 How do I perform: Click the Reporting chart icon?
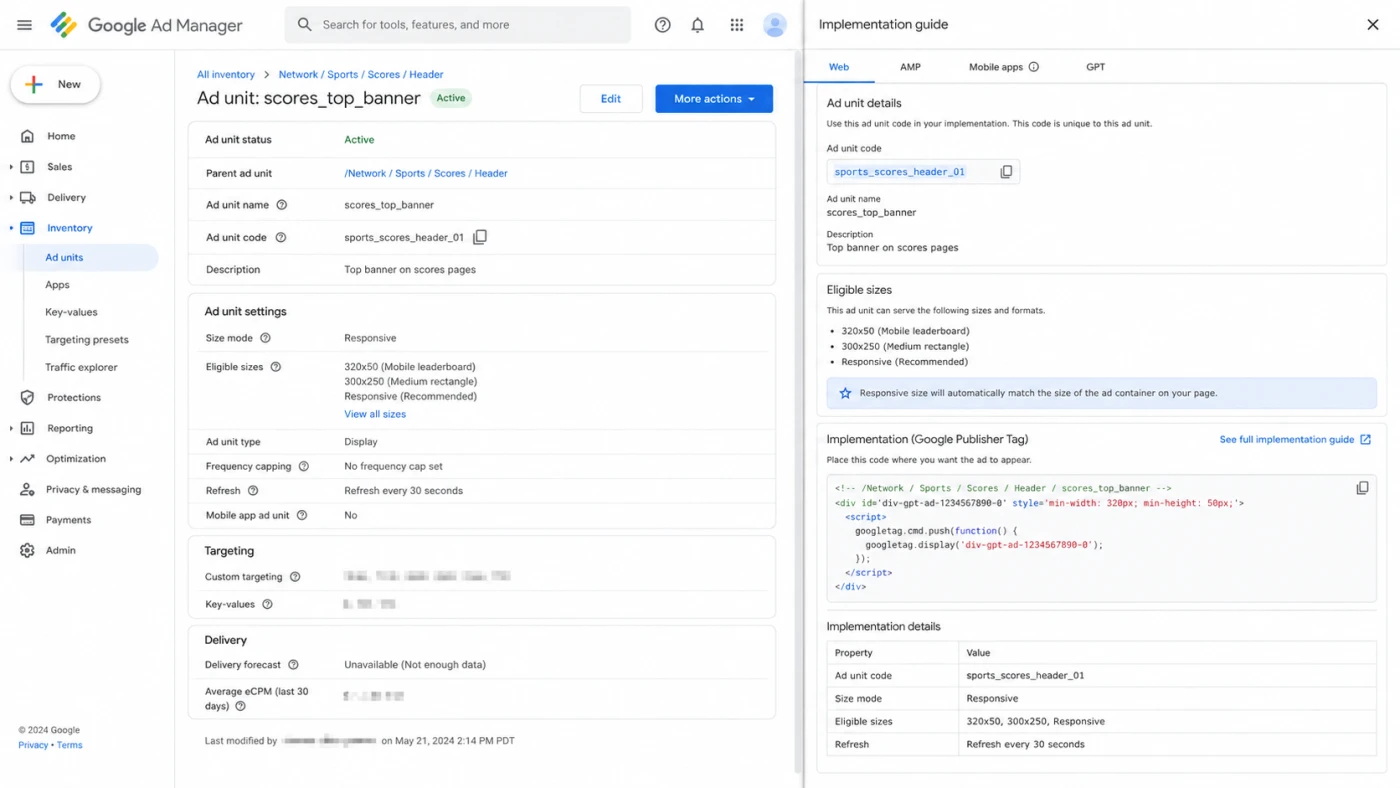click(x=27, y=428)
